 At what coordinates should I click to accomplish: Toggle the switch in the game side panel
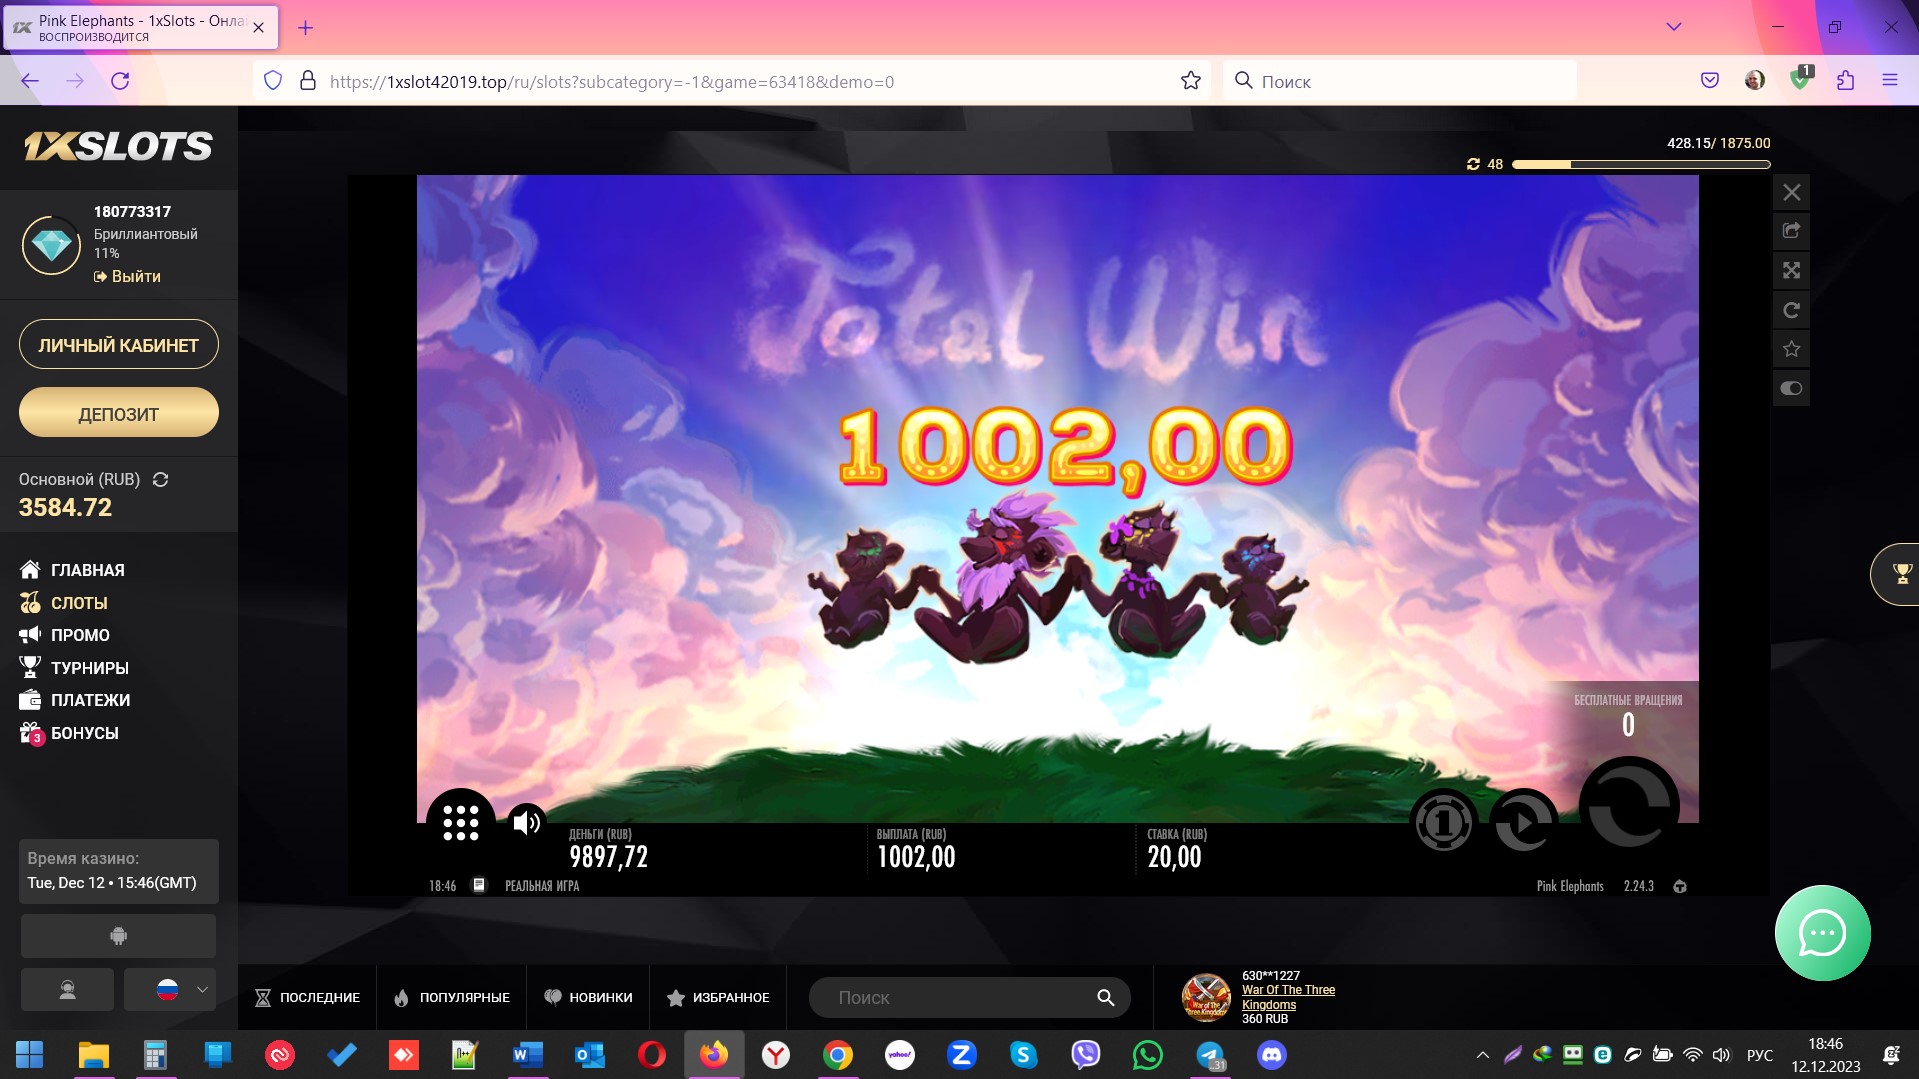click(x=1791, y=388)
